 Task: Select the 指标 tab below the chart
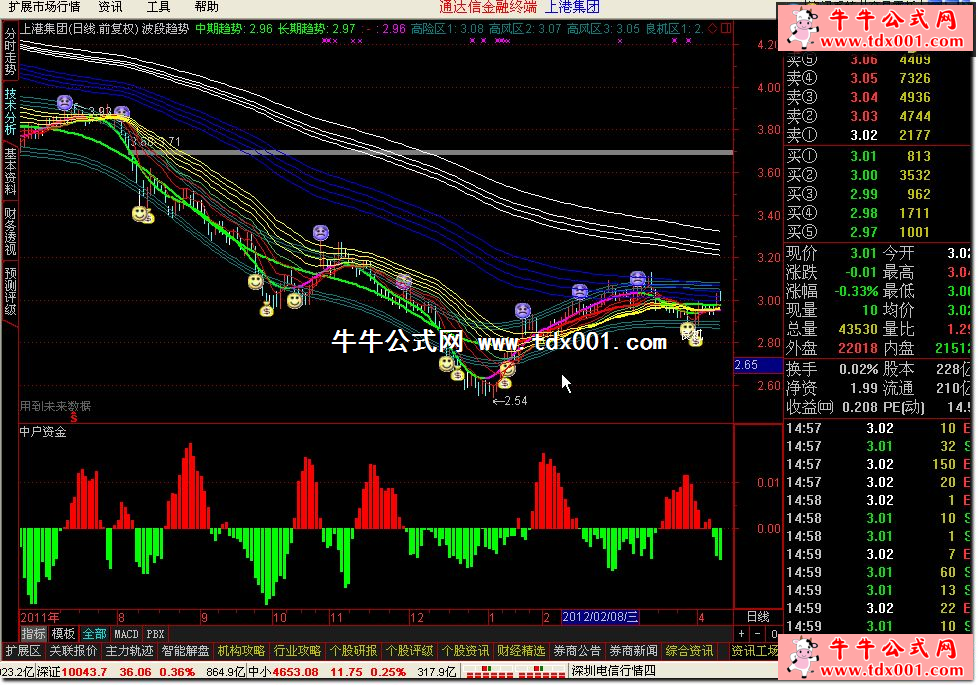pos(34,634)
